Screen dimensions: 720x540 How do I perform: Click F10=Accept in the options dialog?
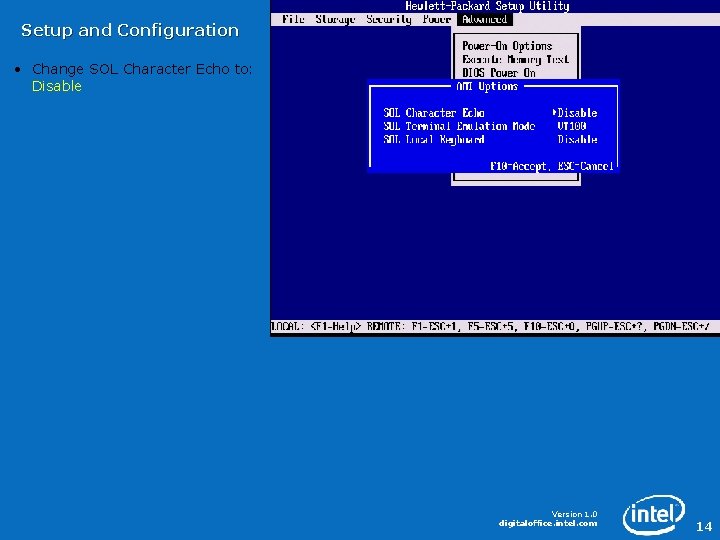(519, 166)
